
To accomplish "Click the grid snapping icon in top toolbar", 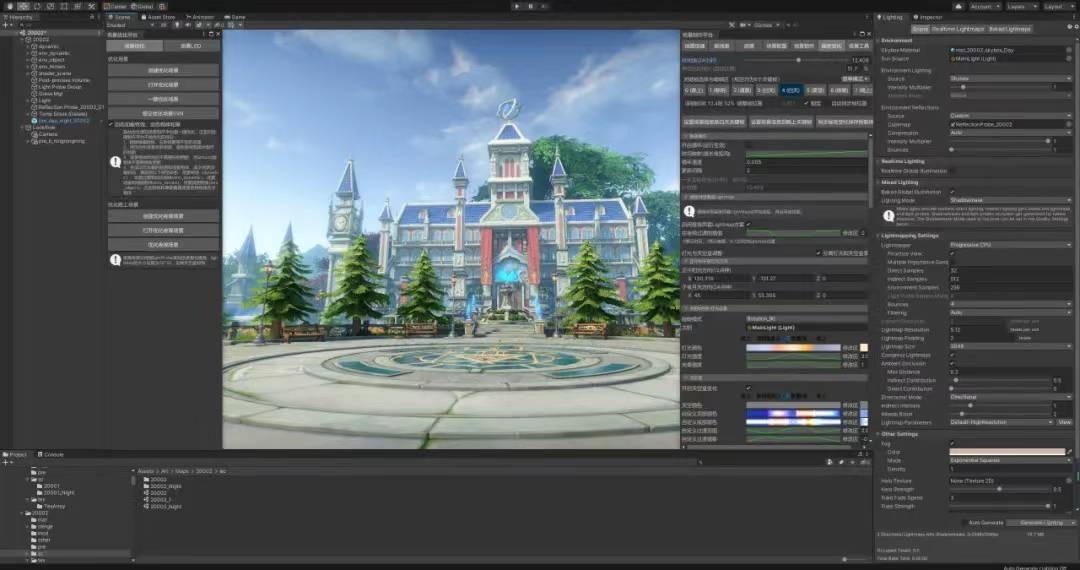I will click(x=163, y=6).
